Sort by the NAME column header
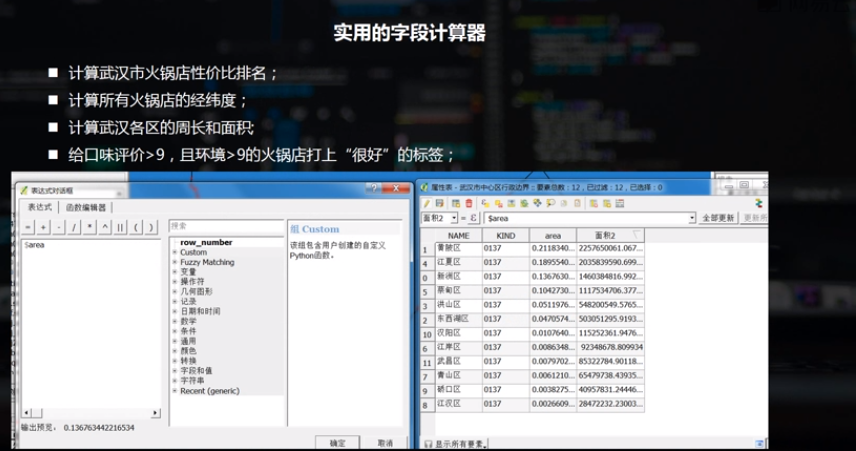This screenshot has width=856, height=451. (458, 236)
